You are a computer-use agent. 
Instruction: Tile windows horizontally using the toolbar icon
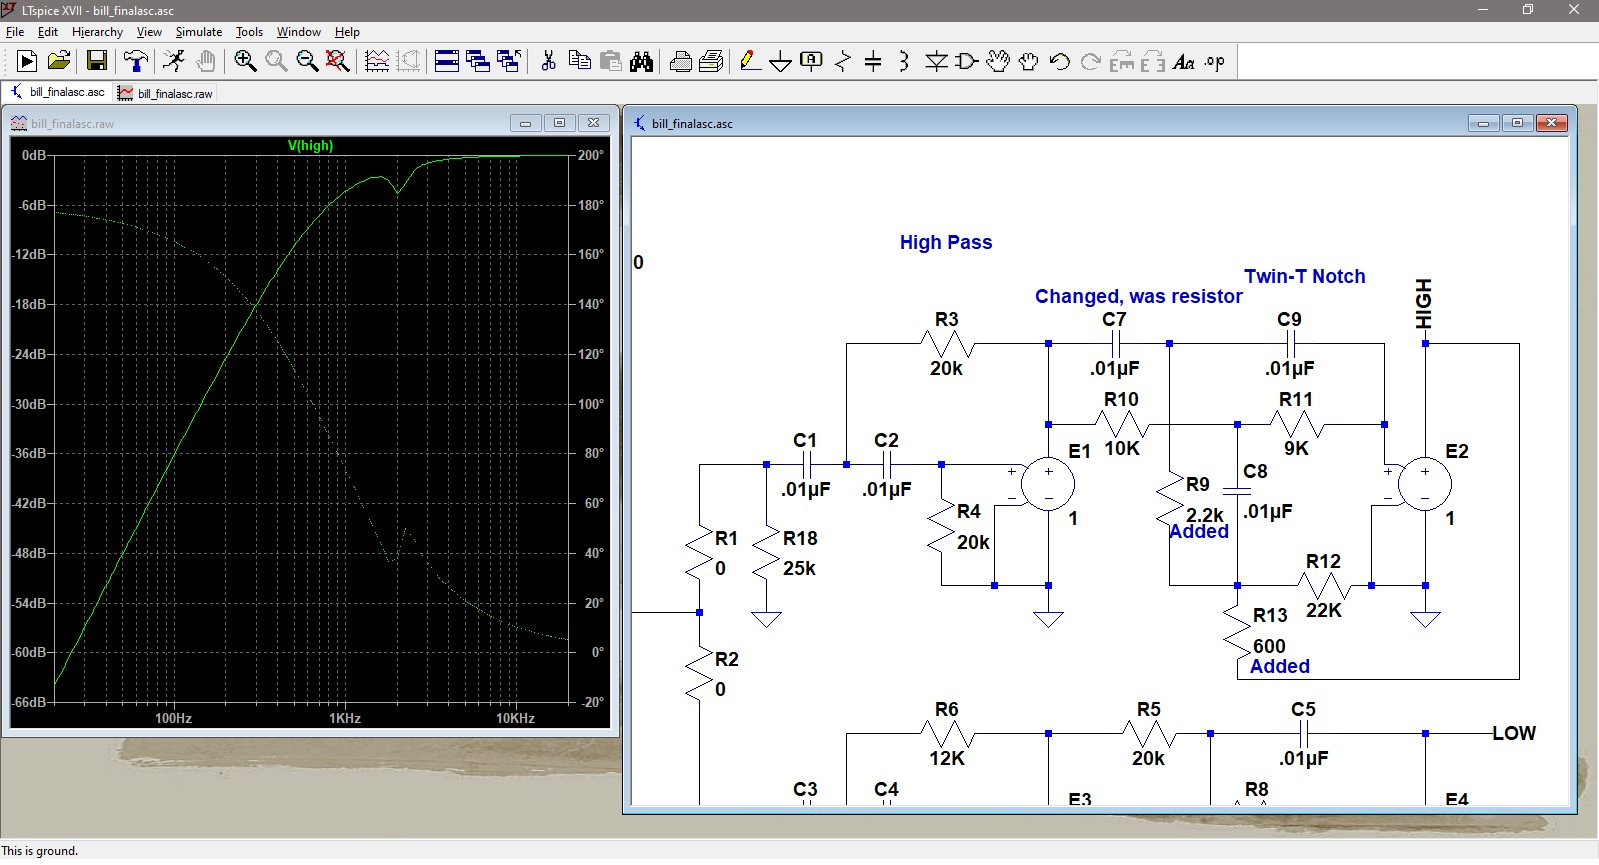pyautogui.click(x=447, y=62)
